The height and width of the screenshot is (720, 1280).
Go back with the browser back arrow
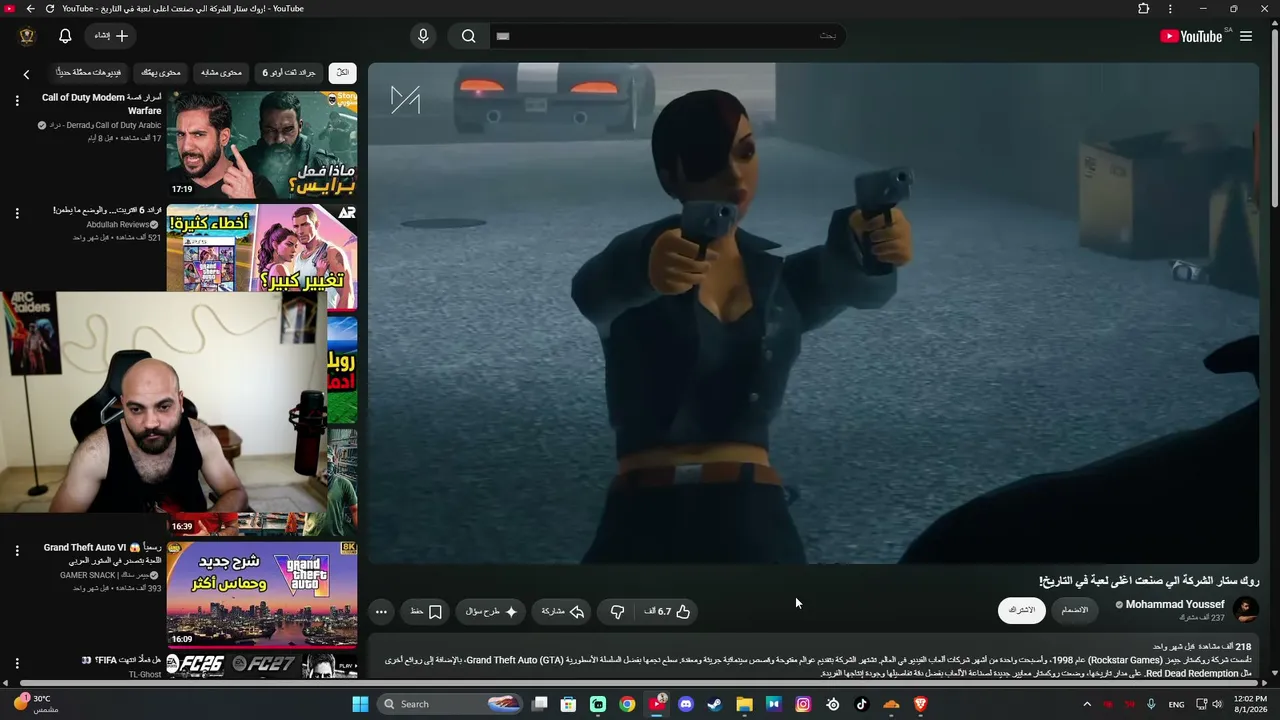point(30,9)
